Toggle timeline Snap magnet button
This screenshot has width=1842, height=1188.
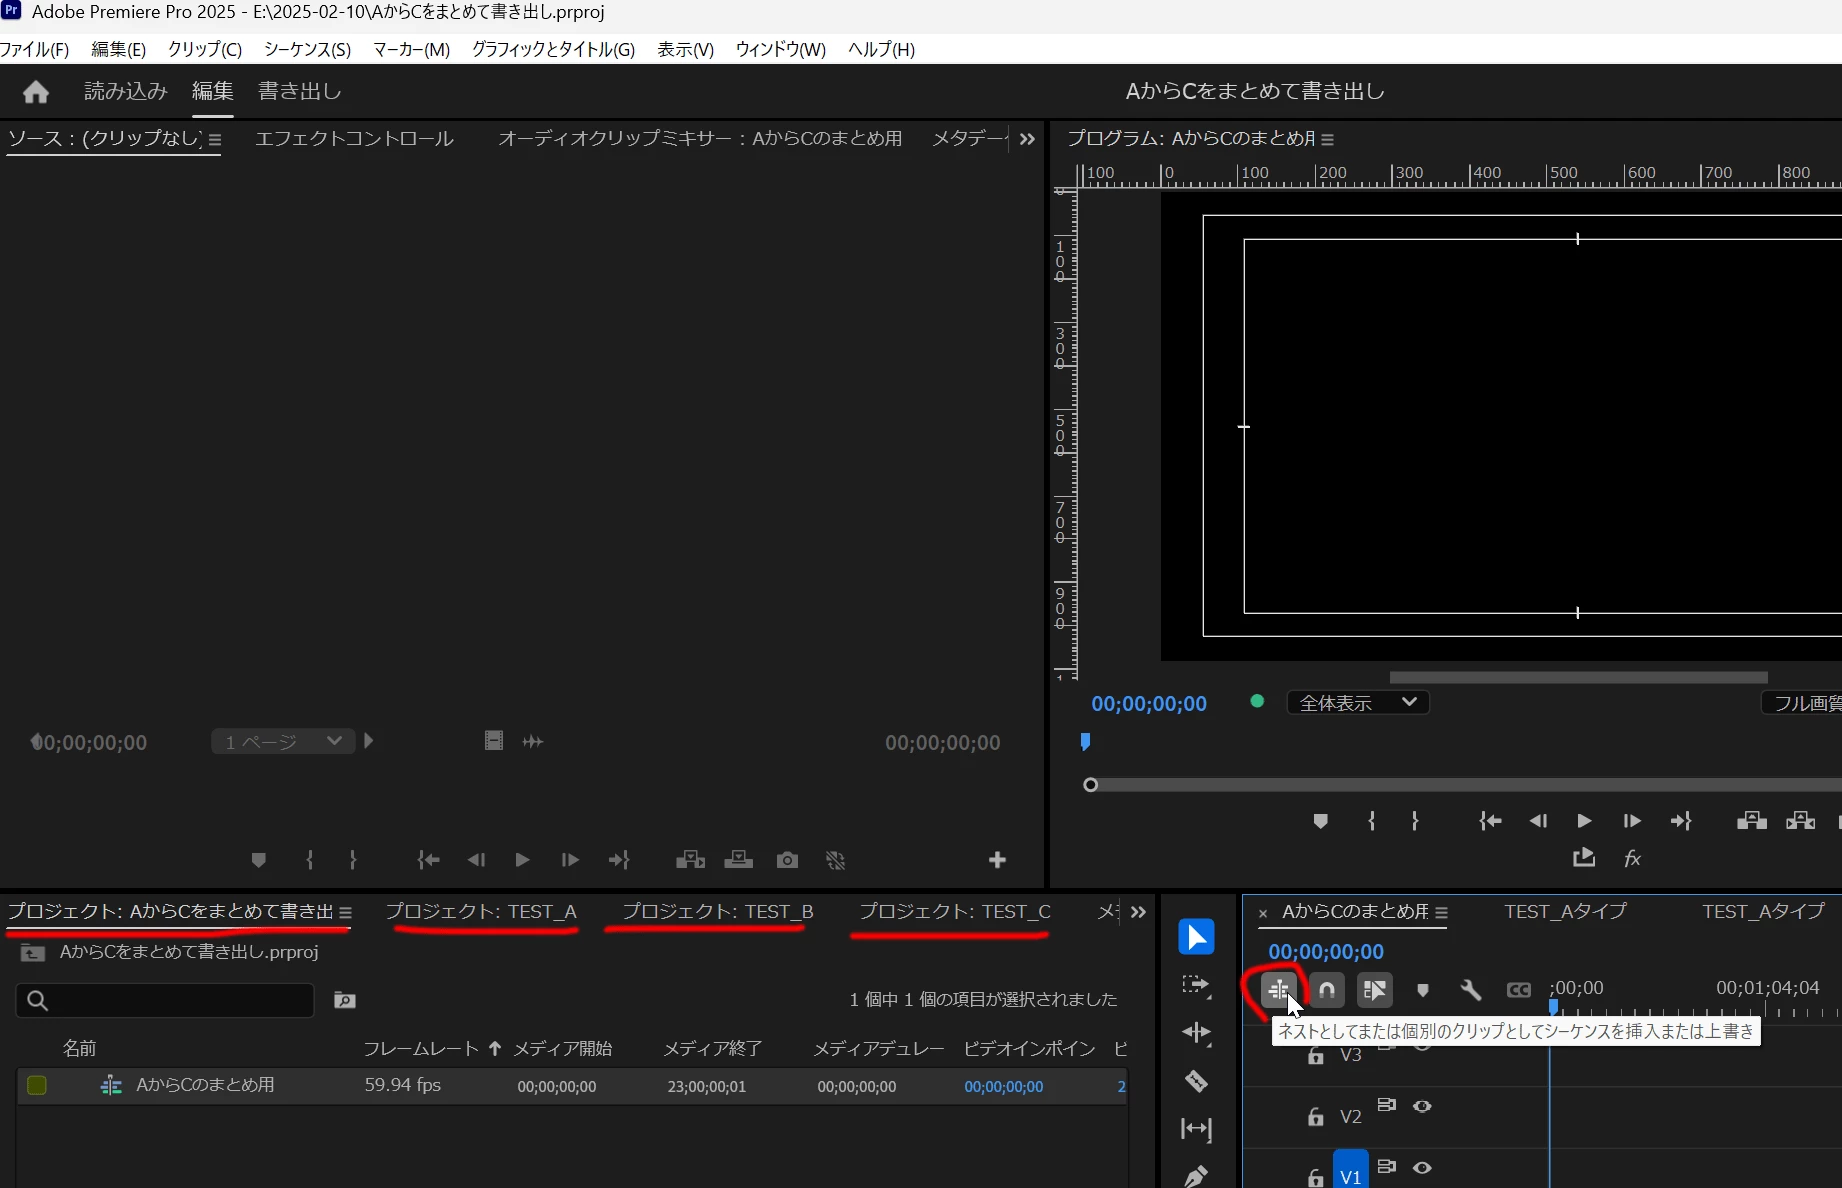point(1327,990)
